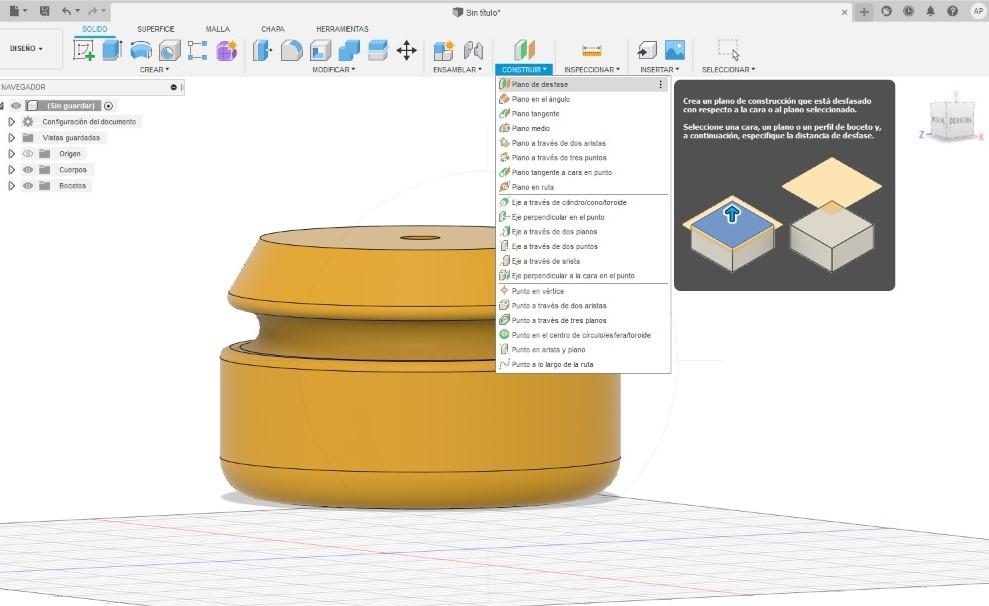Click the Select tool icon

729,49
